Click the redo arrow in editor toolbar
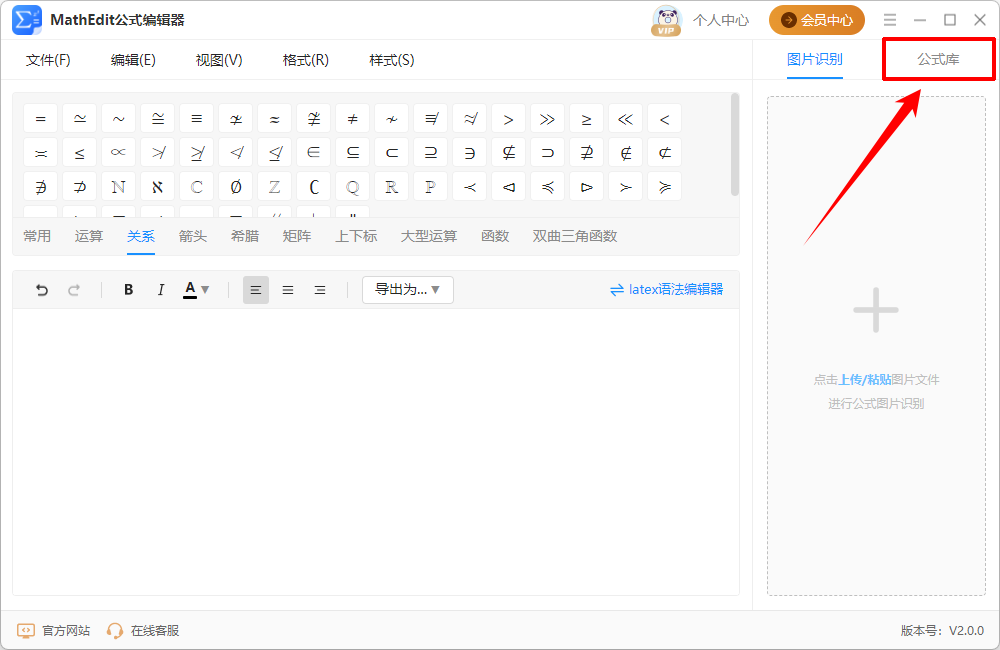 [74, 290]
